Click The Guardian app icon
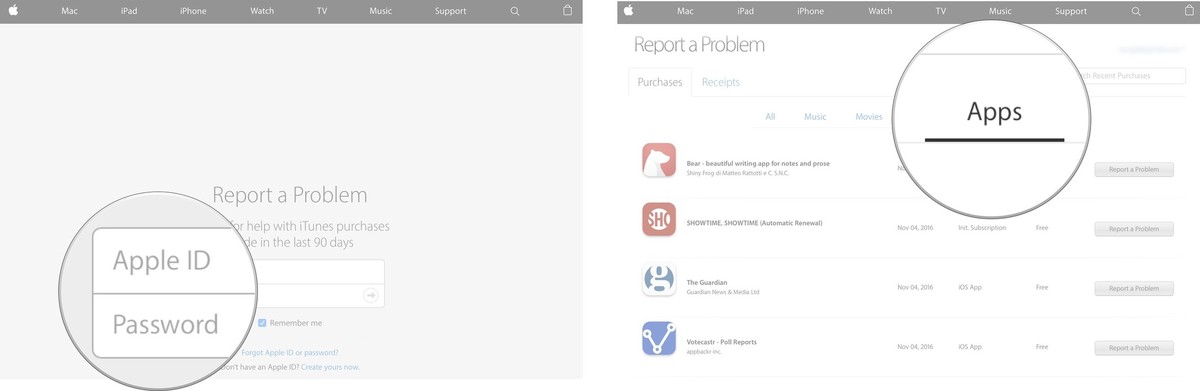The width and height of the screenshot is (1200, 391). [x=659, y=279]
